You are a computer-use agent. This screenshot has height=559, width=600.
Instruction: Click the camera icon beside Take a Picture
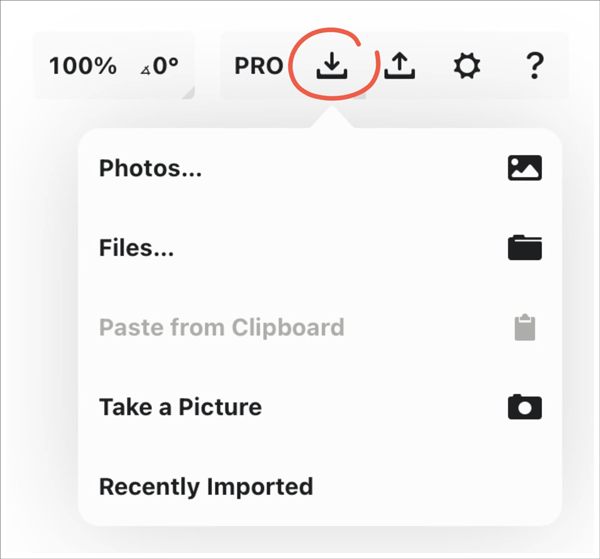coord(524,407)
